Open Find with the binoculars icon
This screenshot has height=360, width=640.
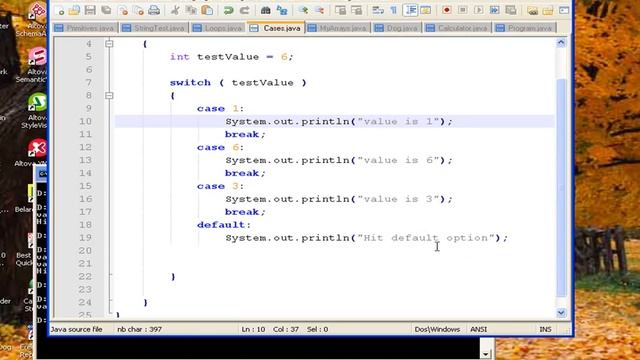point(266,10)
